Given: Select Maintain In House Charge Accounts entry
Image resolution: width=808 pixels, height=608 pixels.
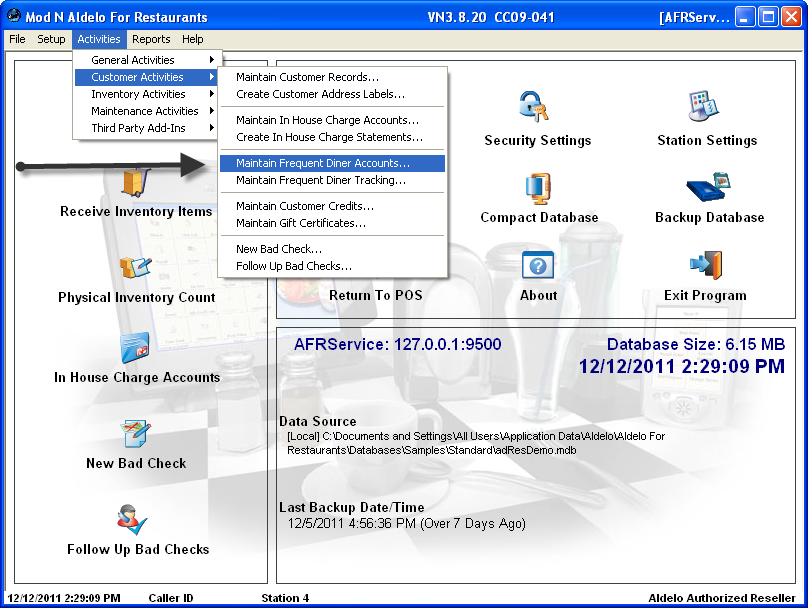Looking at the screenshot, I should click(x=332, y=120).
